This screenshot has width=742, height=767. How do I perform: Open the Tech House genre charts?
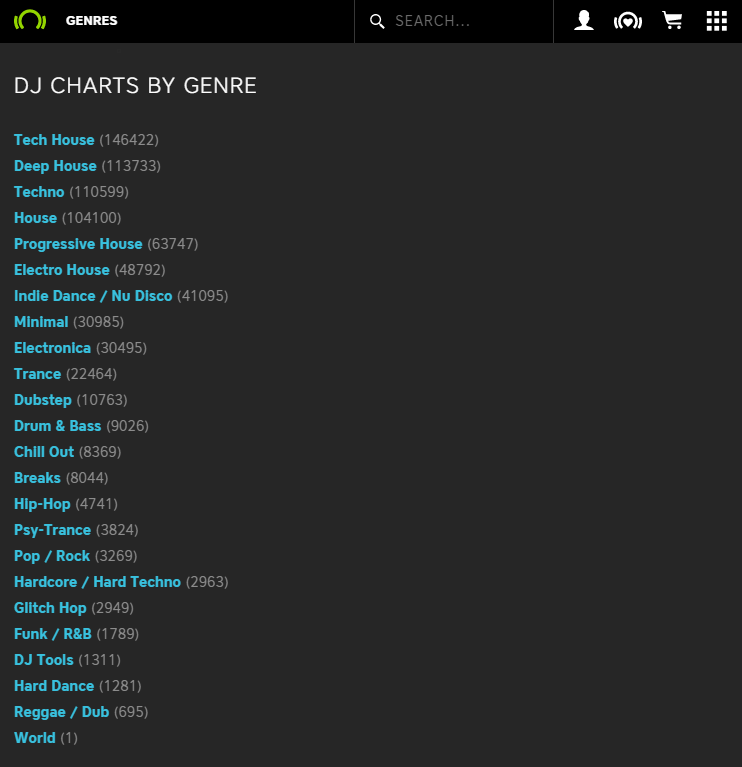click(54, 140)
